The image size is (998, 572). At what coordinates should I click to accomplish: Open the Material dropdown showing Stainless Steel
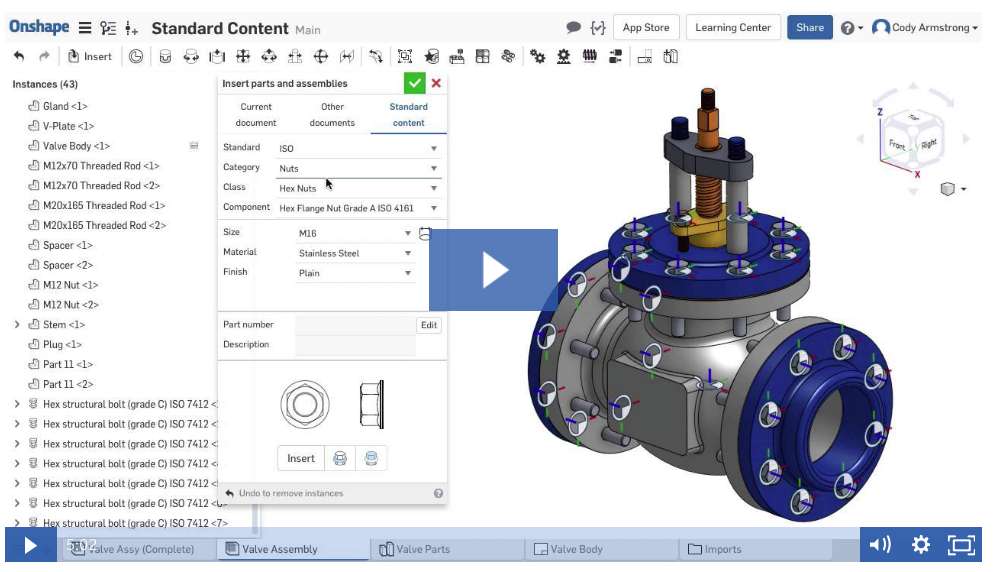355,253
